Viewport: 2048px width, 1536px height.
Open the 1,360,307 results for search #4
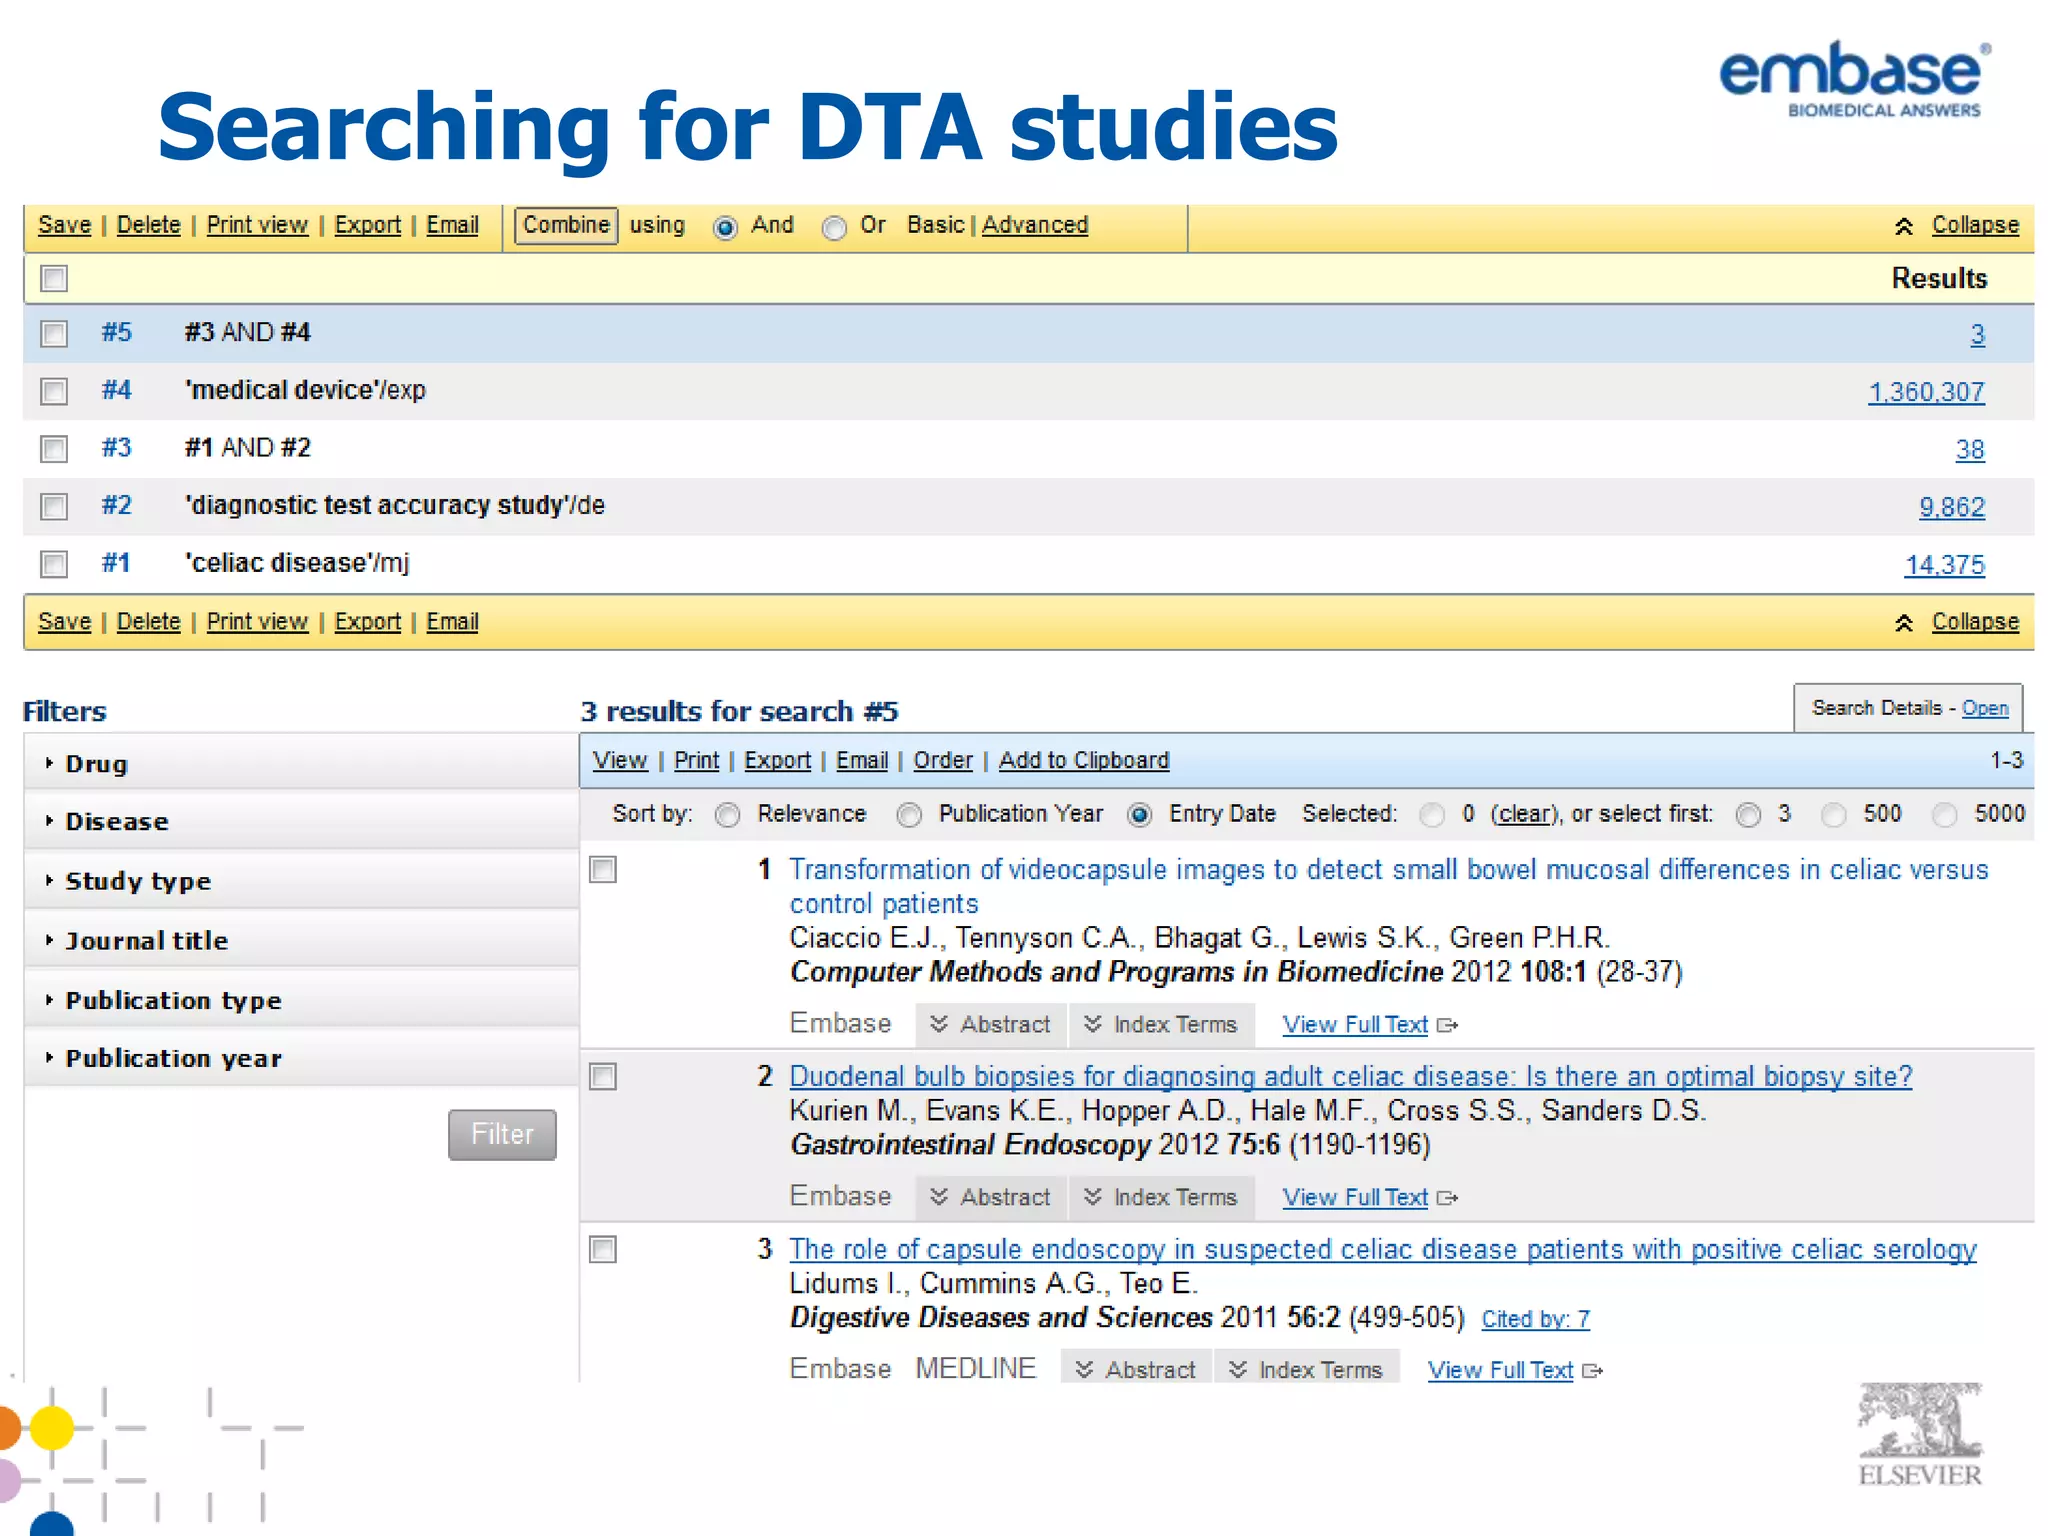tap(1927, 392)
